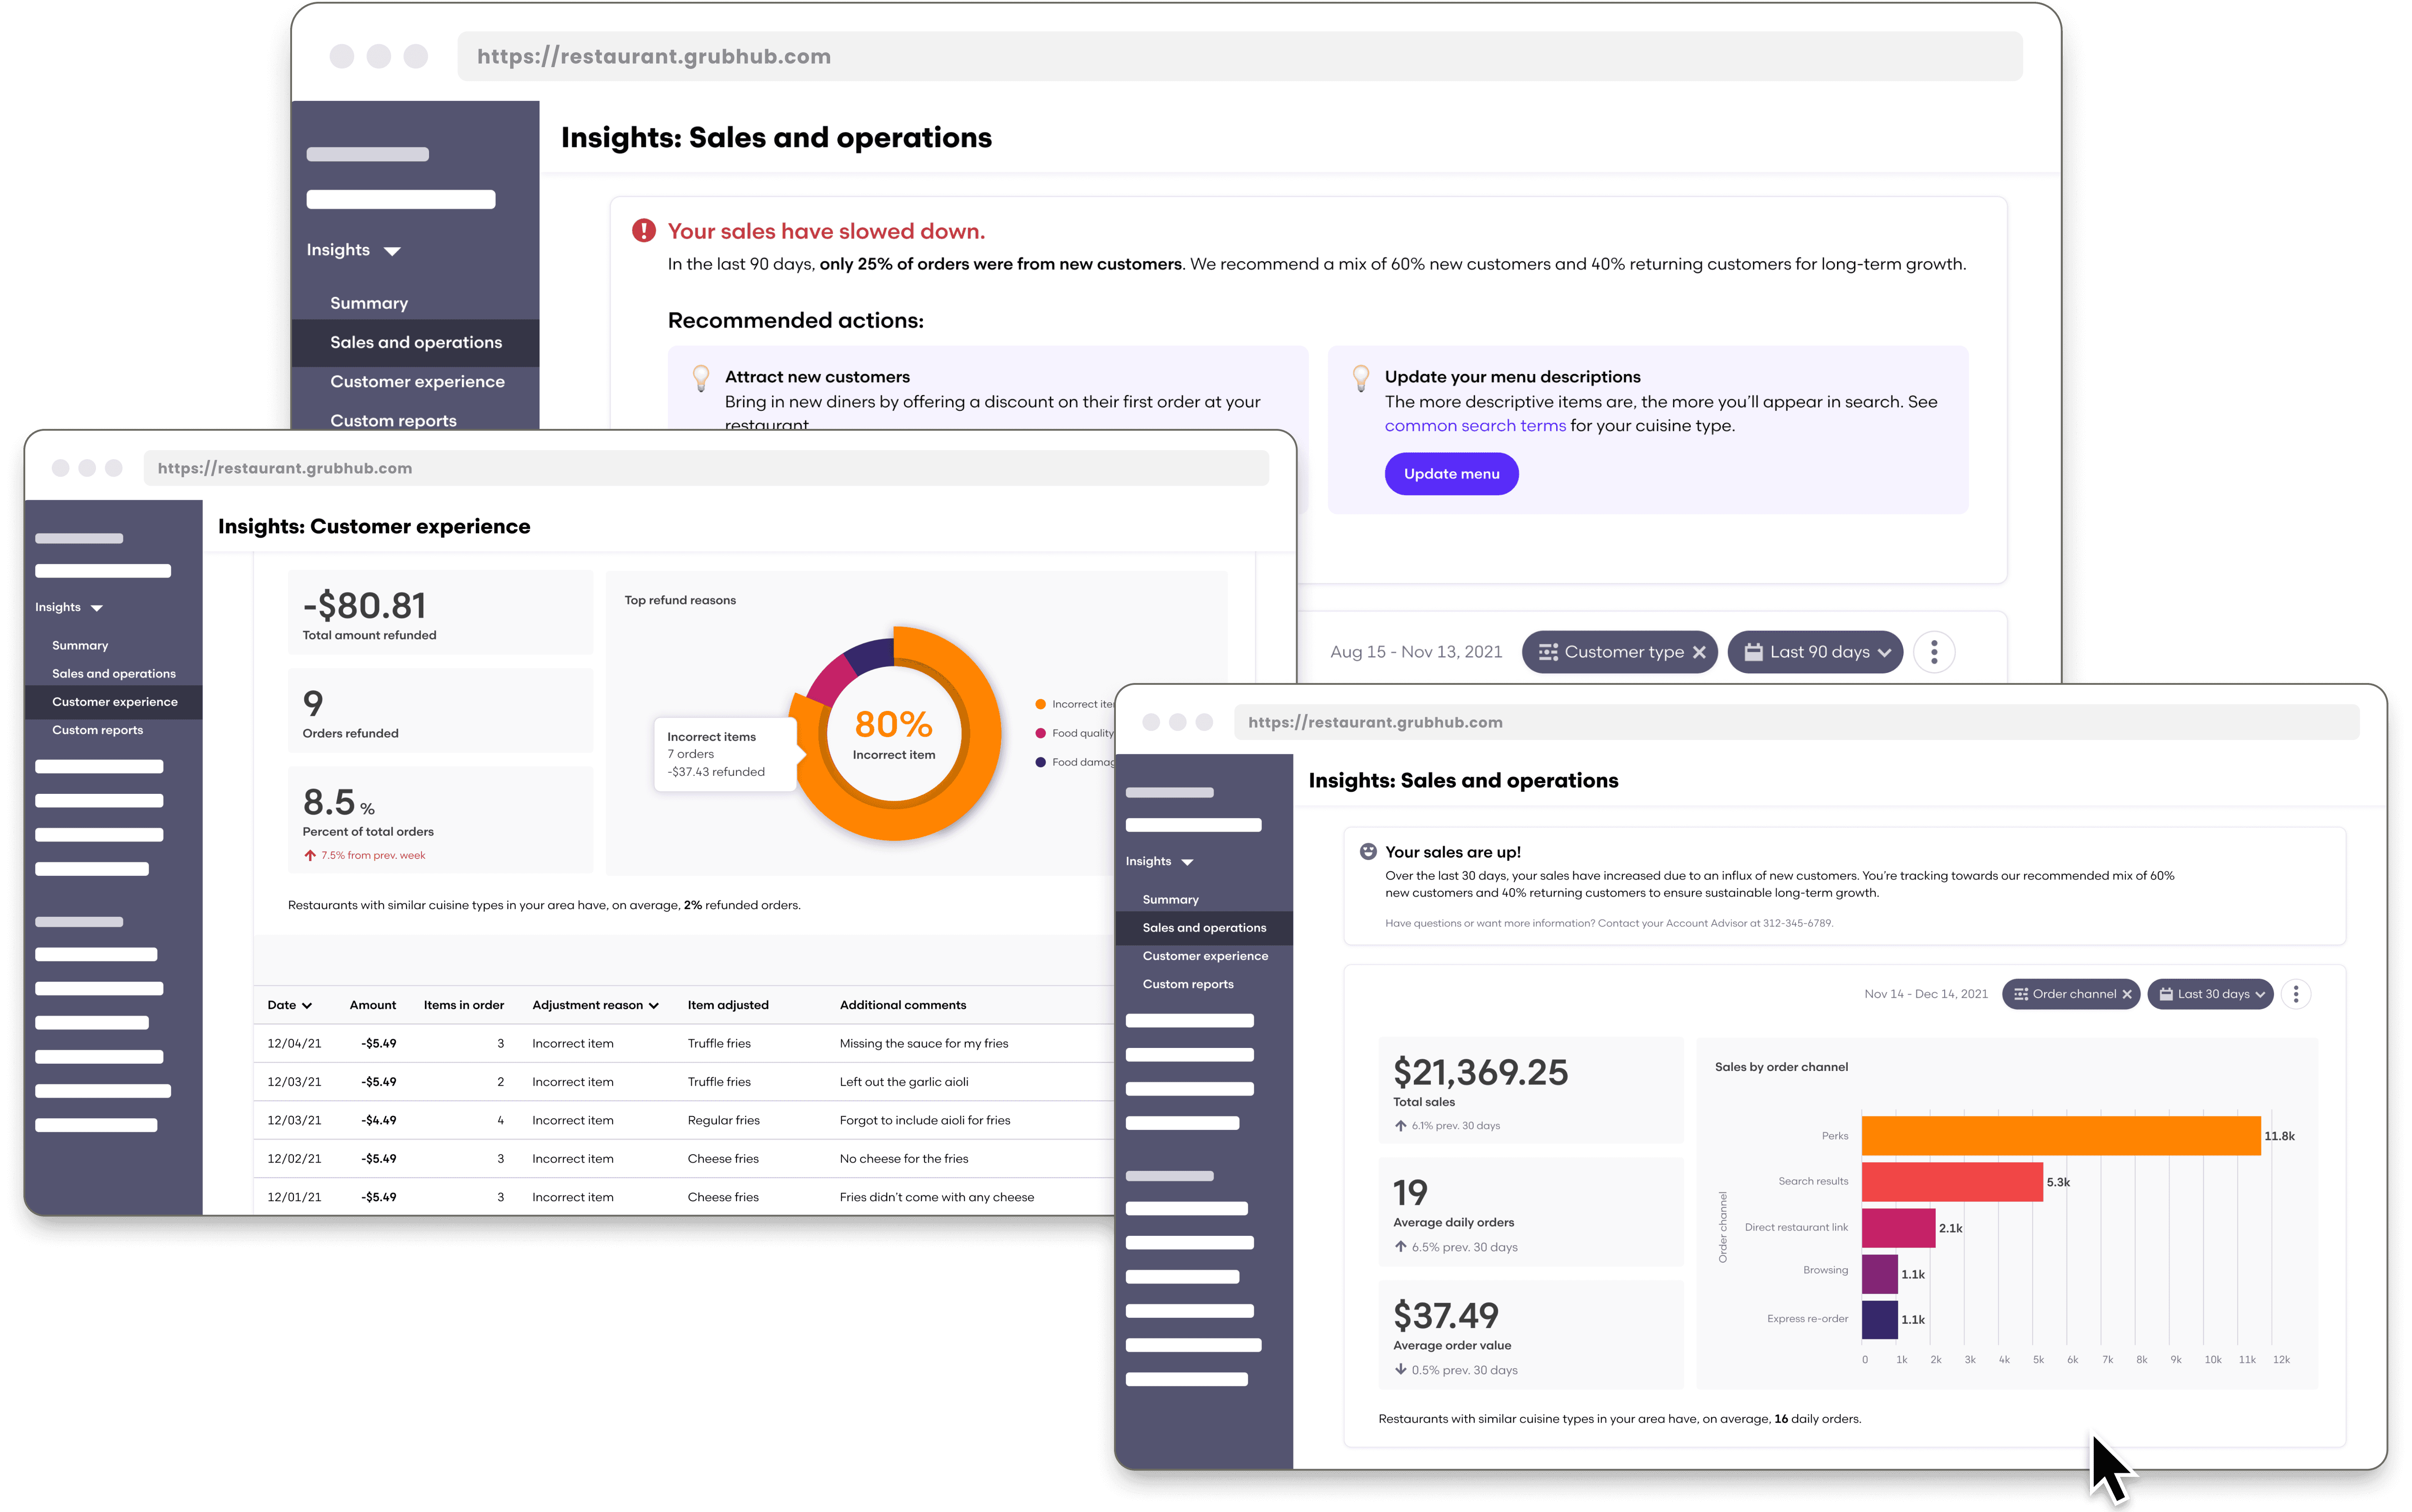This screenshot has height=1512, width=2412.
Task: Sort the table by the Date column
Action: tap(289, 1005)
